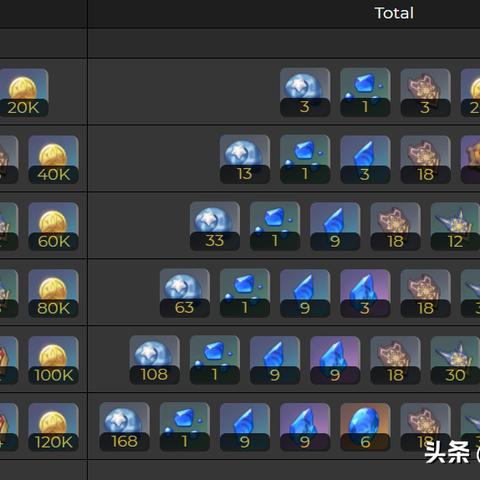Select the brown mask icon showing 3 in the 20K row
This screenshot has height=480, width=480.
[426, 93]
